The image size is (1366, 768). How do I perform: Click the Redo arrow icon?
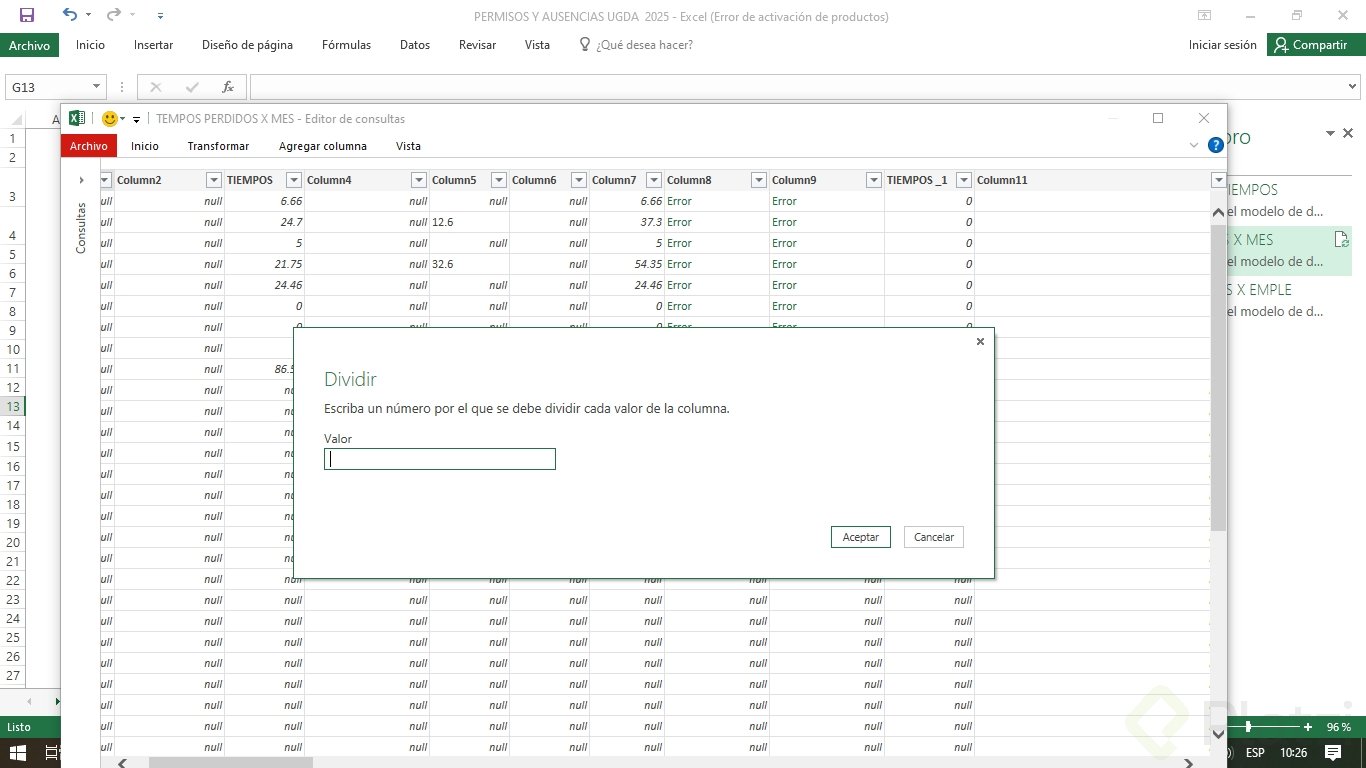(113, 15)
